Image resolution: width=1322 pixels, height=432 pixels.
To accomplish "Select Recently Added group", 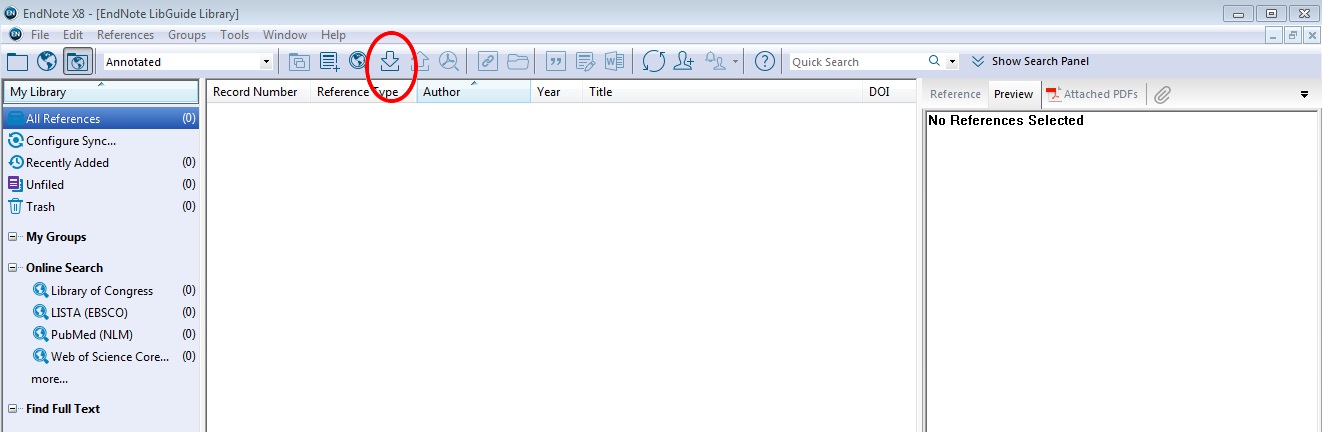I will tap(101, 163).
